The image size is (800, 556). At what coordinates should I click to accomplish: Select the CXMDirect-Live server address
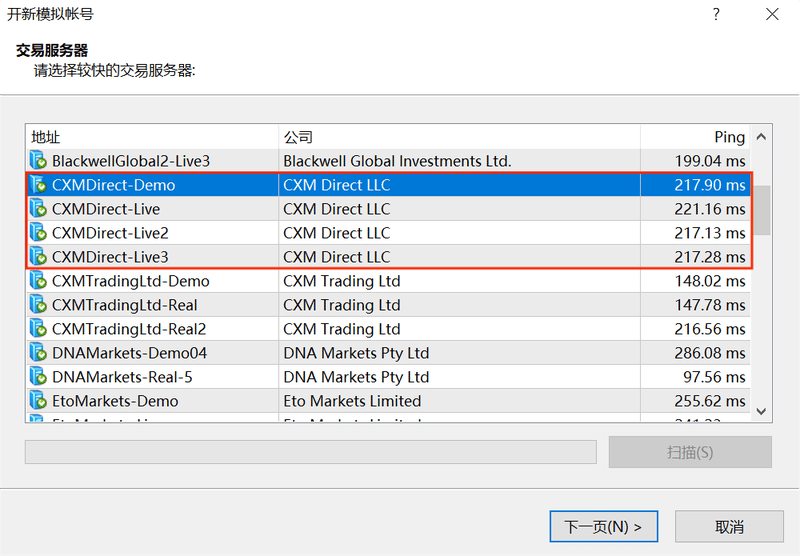106,209
